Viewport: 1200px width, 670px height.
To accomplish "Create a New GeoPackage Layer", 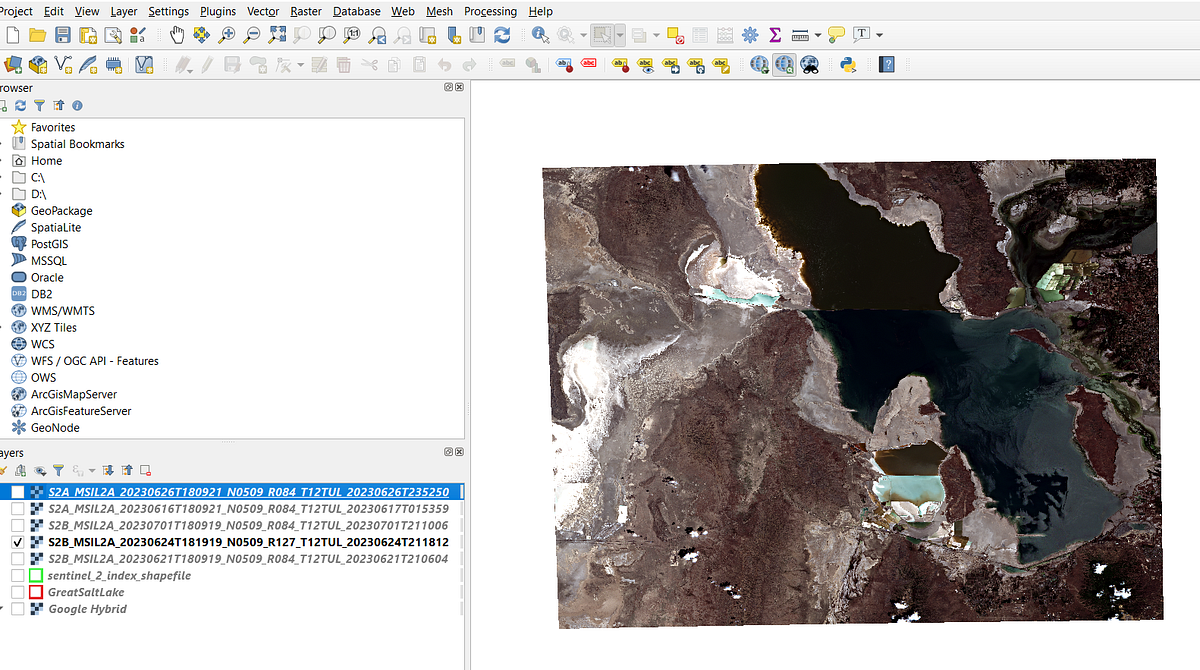I will [x=38, y=63].
